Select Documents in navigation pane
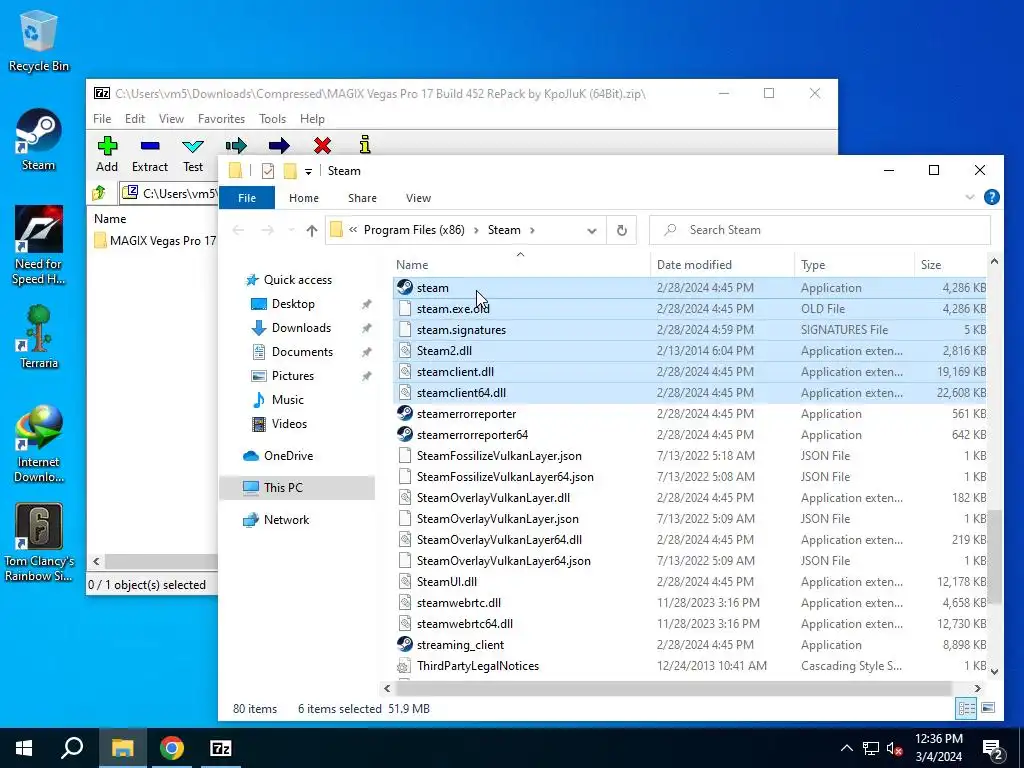 coord(302,352)
